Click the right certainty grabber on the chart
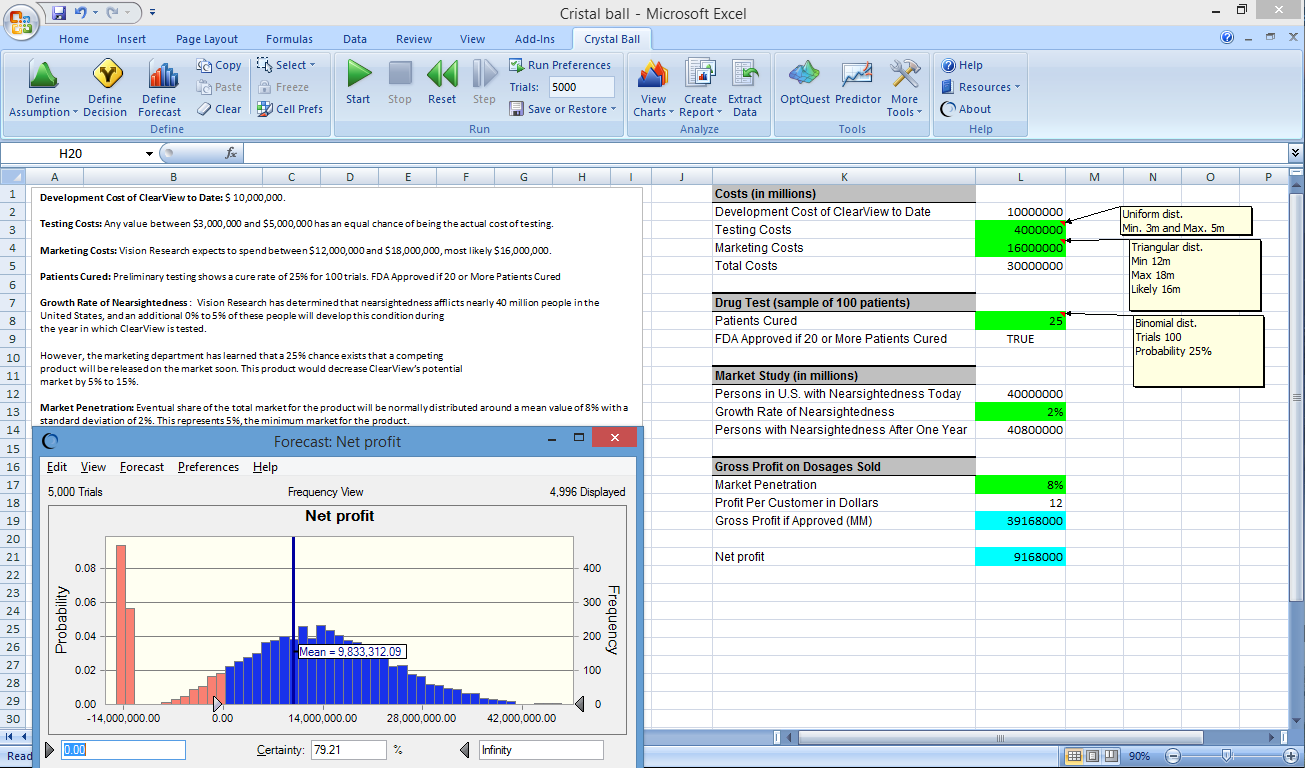This screenshot has width=1305, height=768. coord(579,705)
